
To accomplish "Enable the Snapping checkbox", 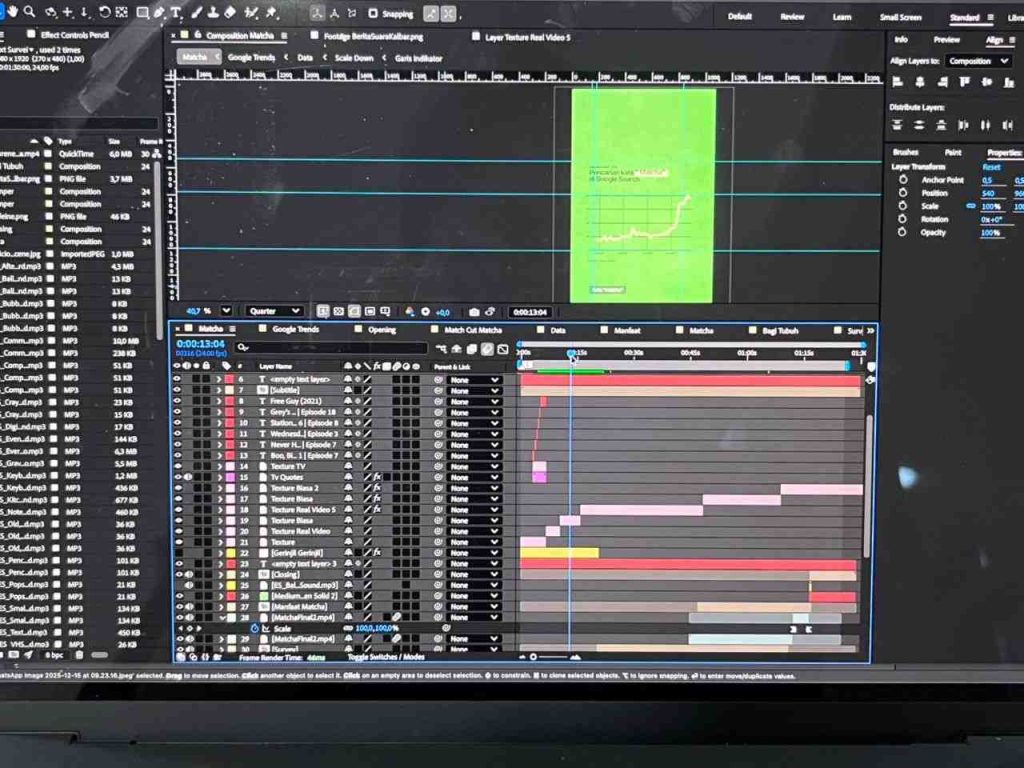I will (373, 14).
